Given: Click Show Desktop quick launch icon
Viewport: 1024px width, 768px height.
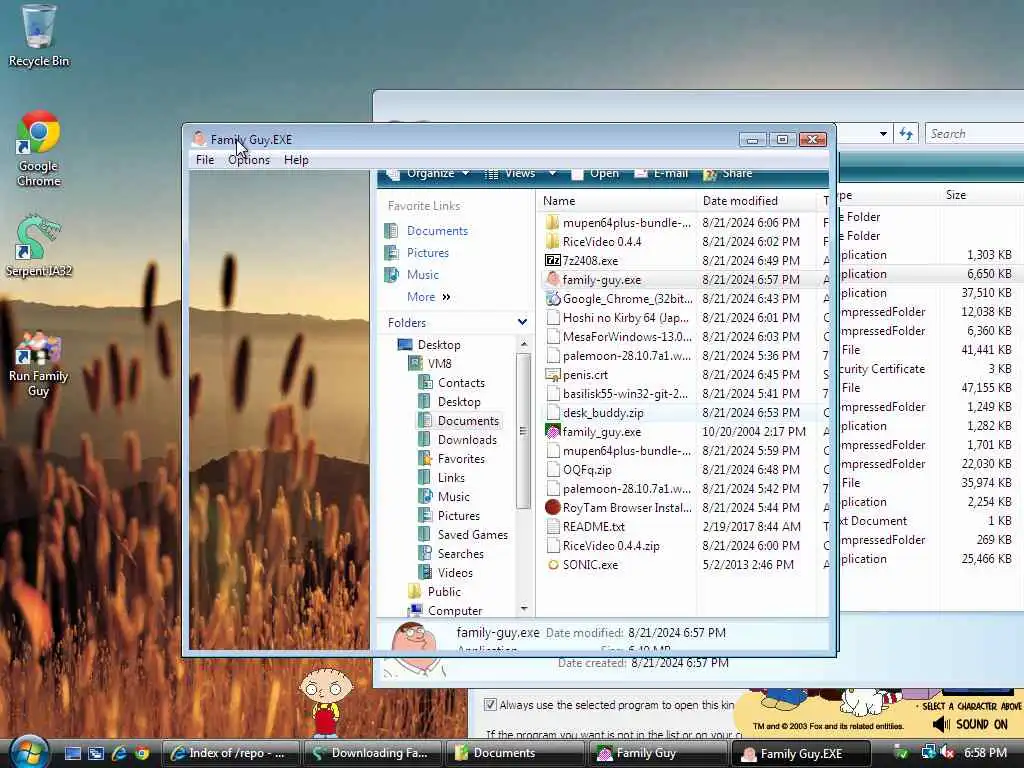Looking at the screenshot, I should (x=72, y=753).
